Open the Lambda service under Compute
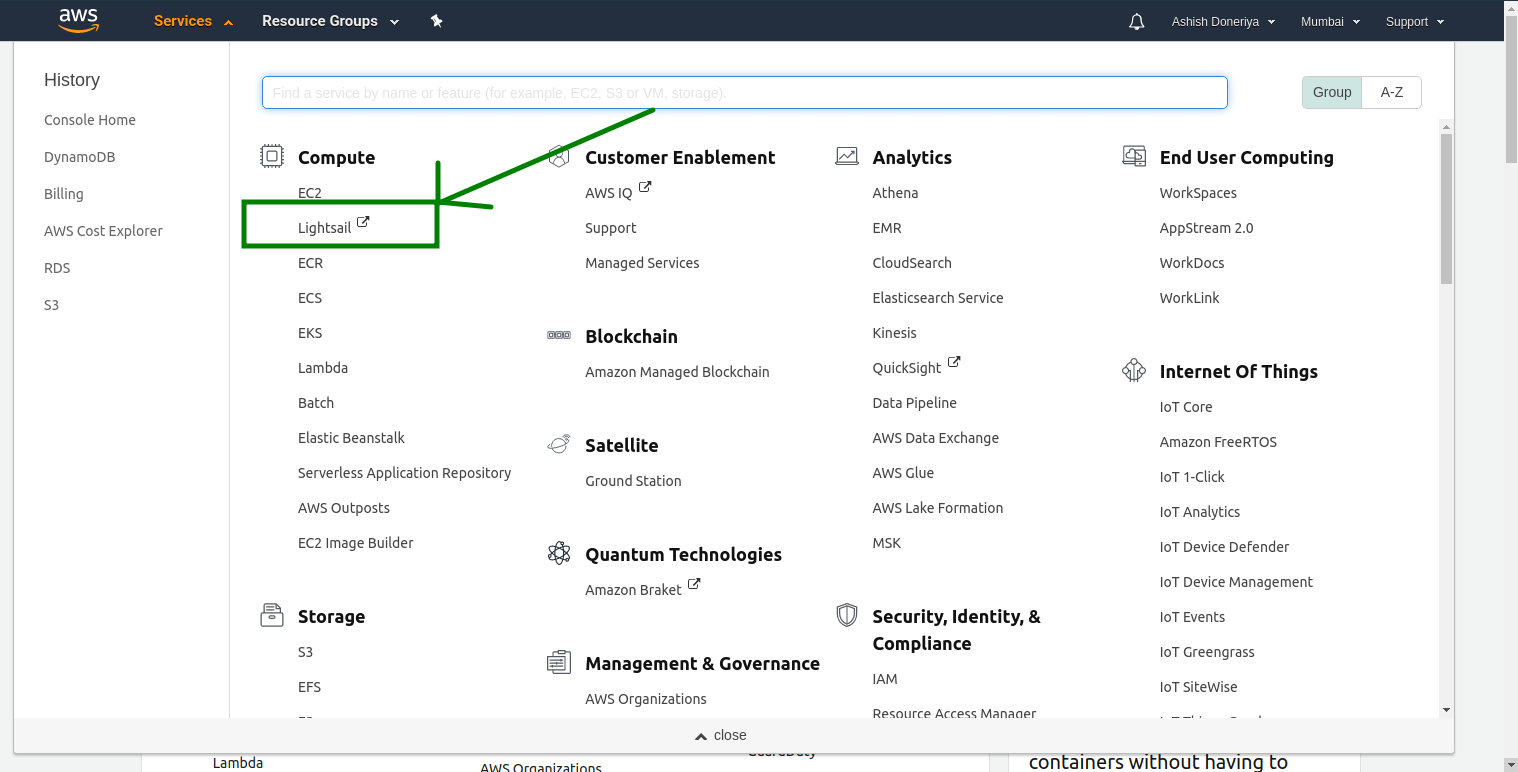Viewport: 1518px width, 772px height. coord(323,368)
